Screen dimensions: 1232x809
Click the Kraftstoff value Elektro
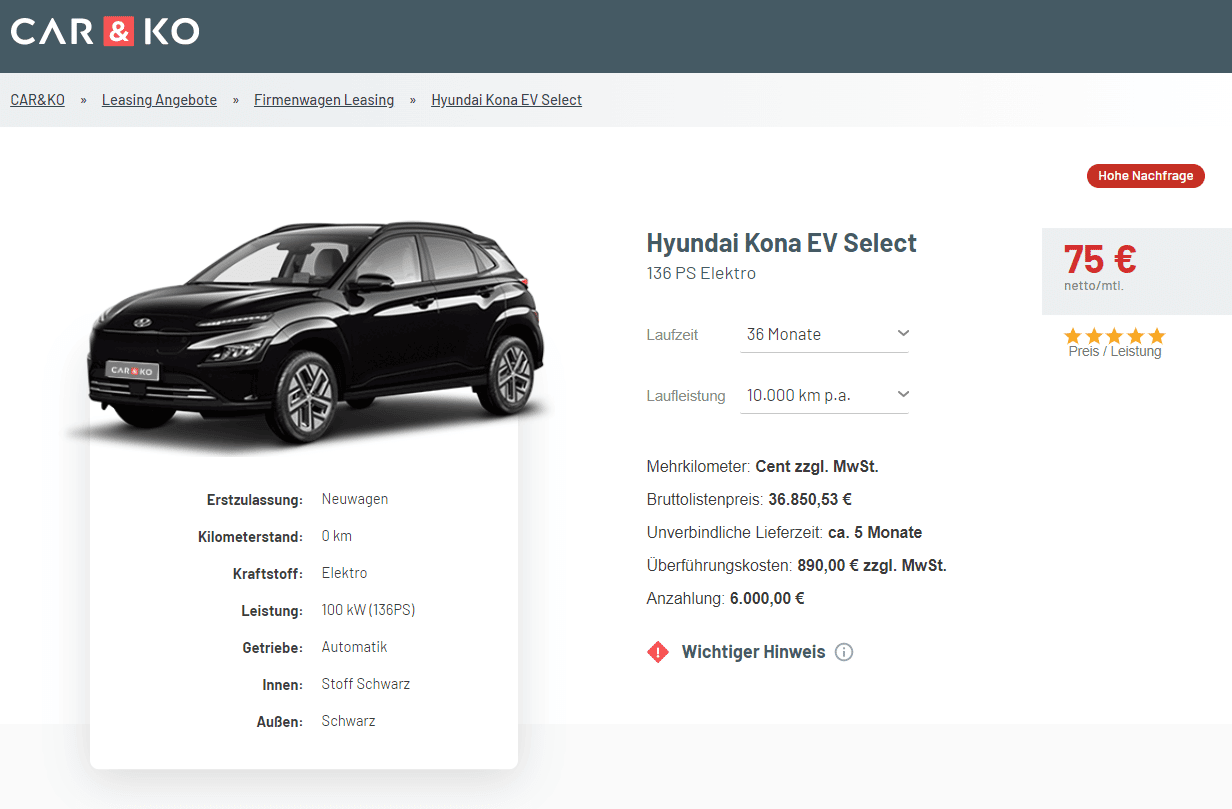pyautogui.click(x=345, y=573)
